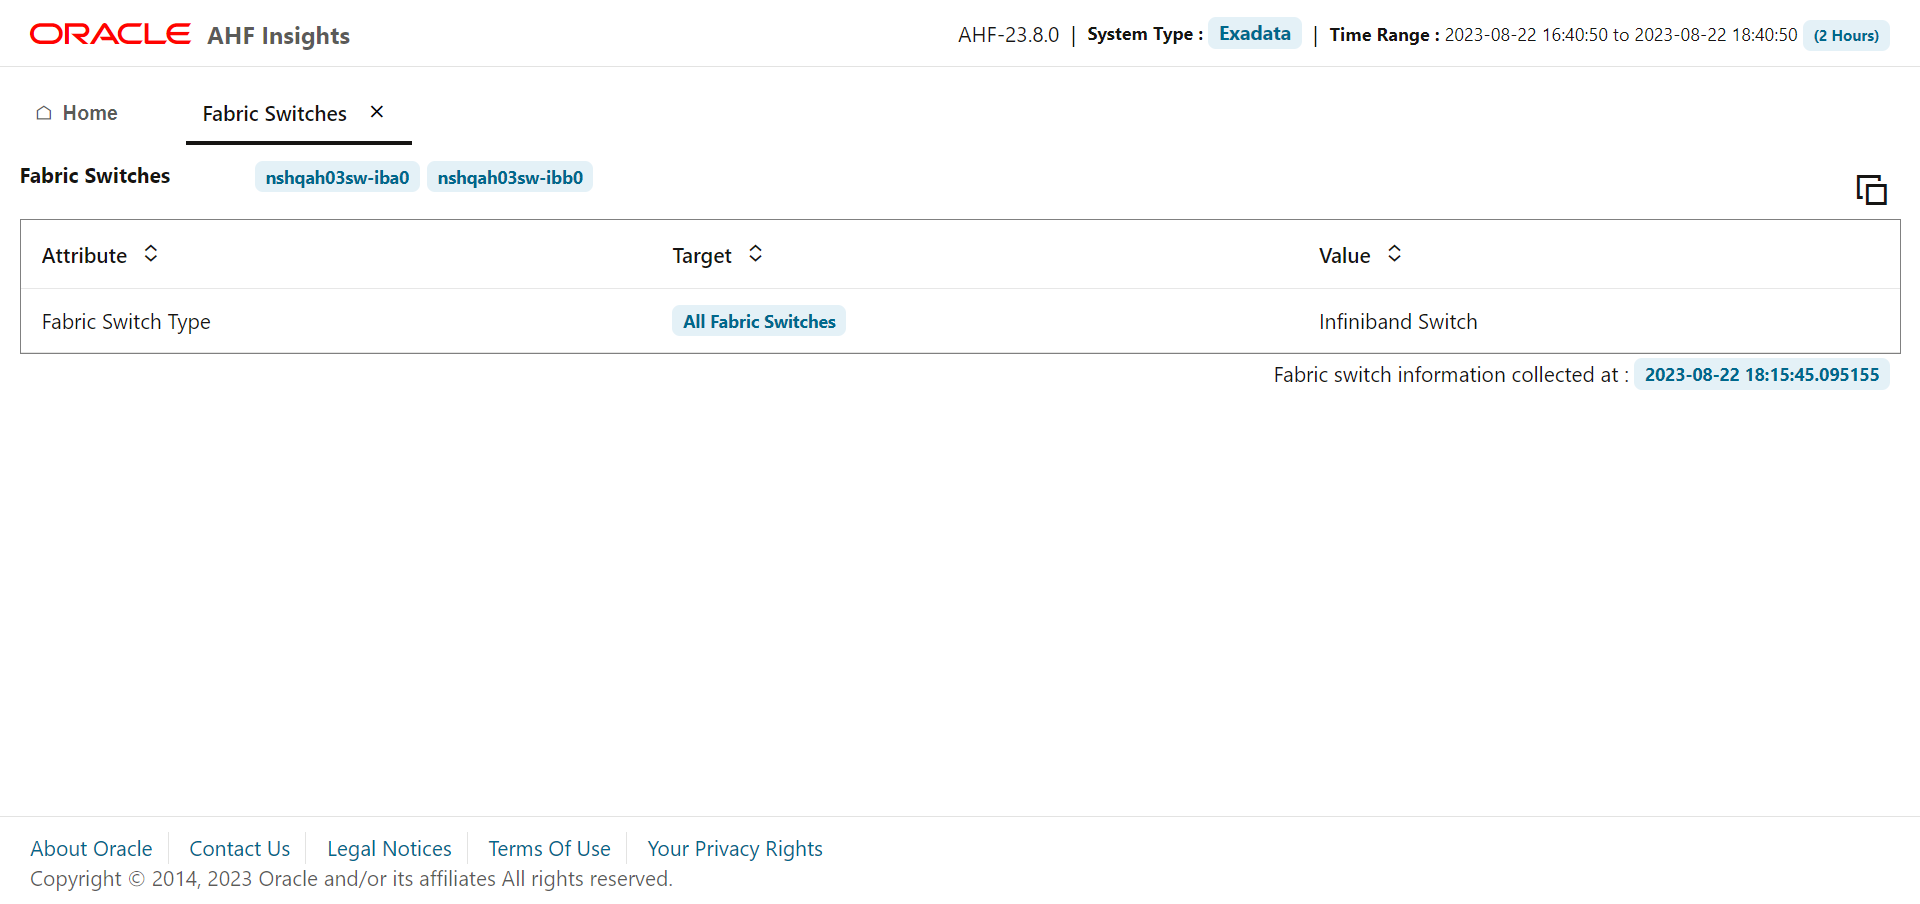
Task: Click the copy/pop-out icon above table
Action: tap(1871, 189)
